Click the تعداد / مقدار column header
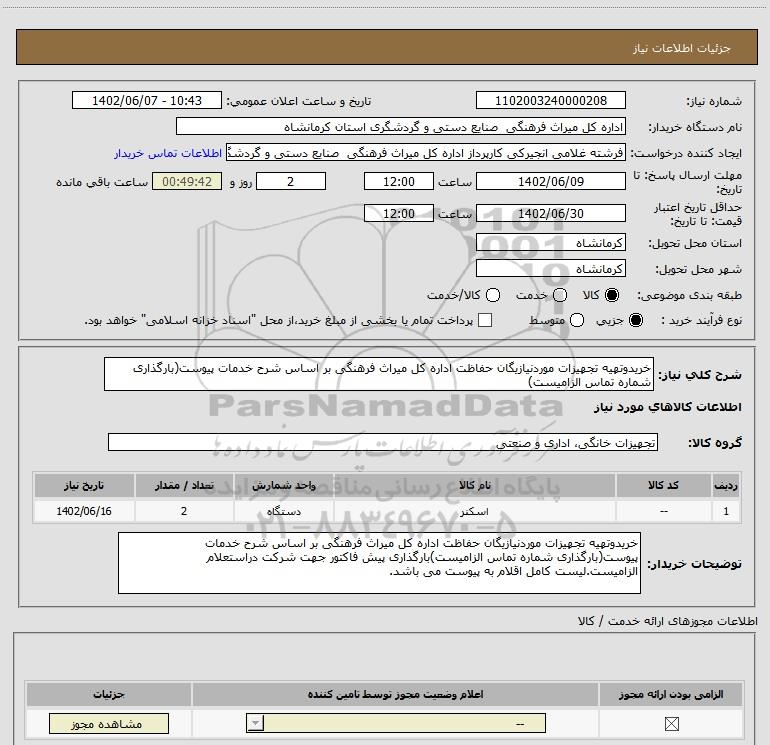Screen dimensions: 770x745 click(x=184, y=485)
